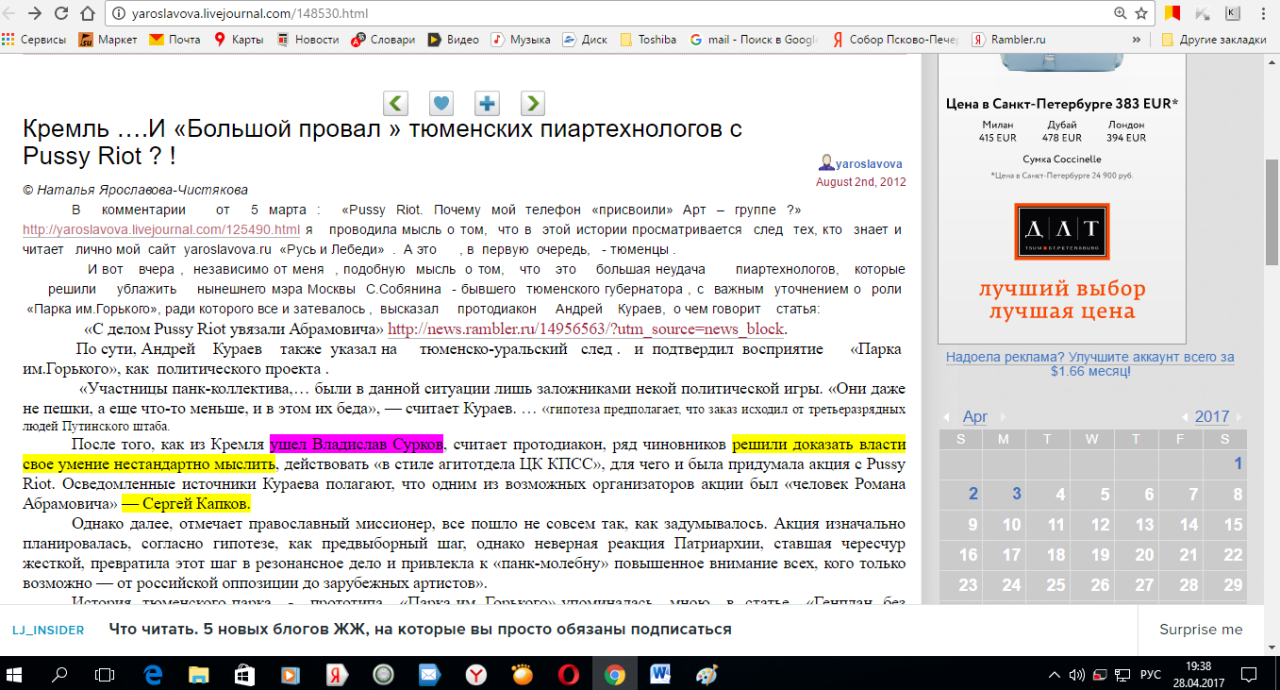The height and width of the screenshot is (690, 1280).
Task: Open the Yandex browser taskbar icon
Action: tap(476, 674)
